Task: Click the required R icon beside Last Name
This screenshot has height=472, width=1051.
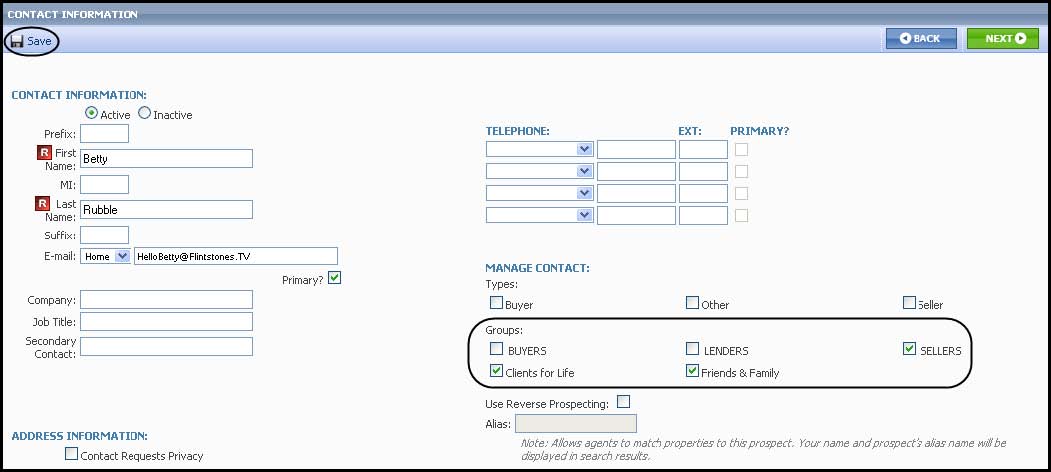Action: tap(44, 204)
